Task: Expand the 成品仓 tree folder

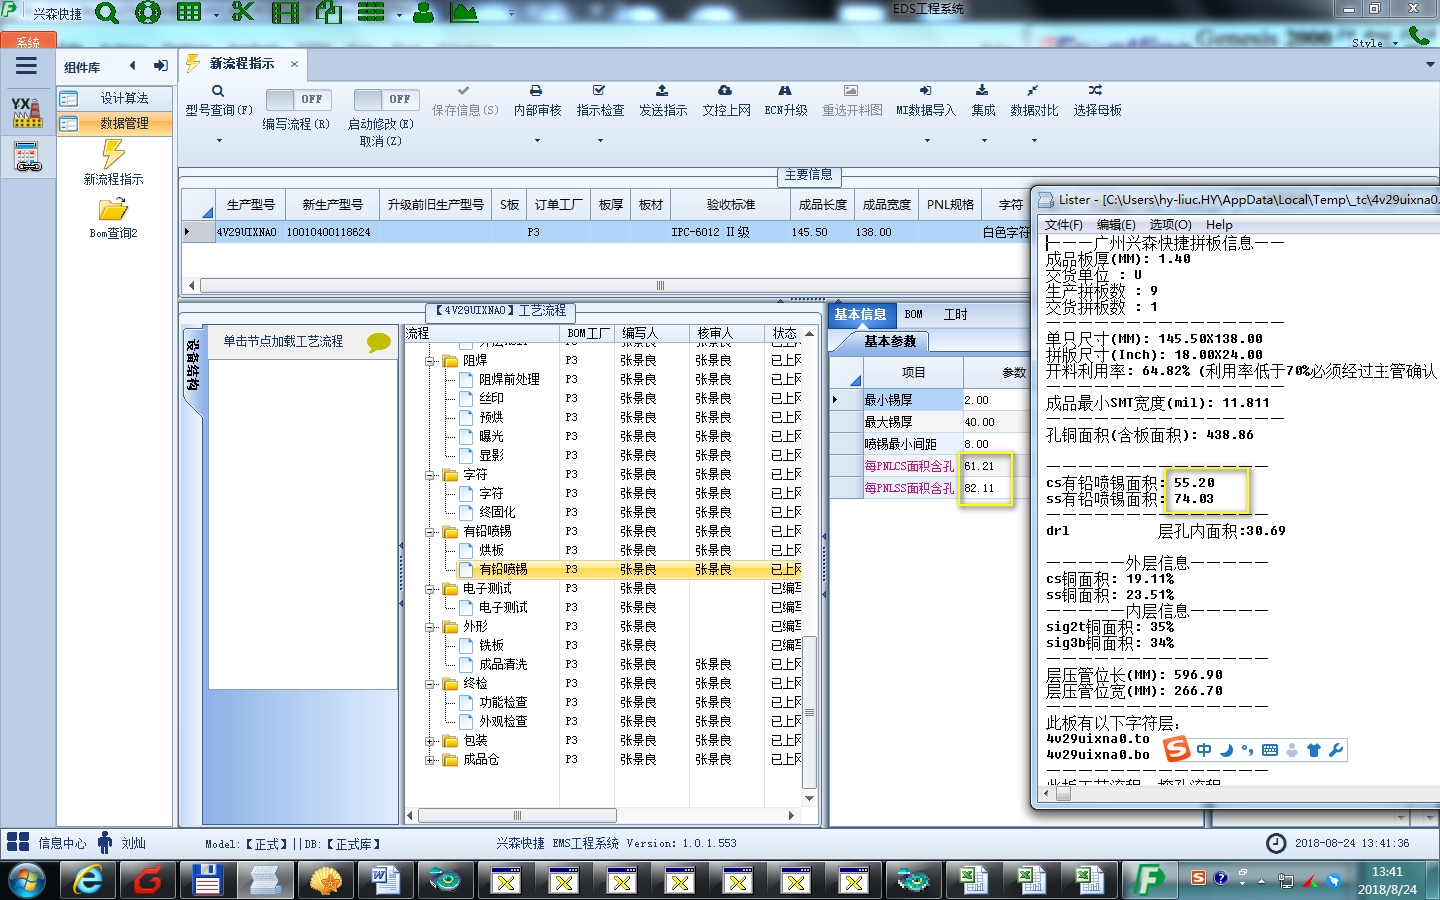Action: [x=430, y=760]
